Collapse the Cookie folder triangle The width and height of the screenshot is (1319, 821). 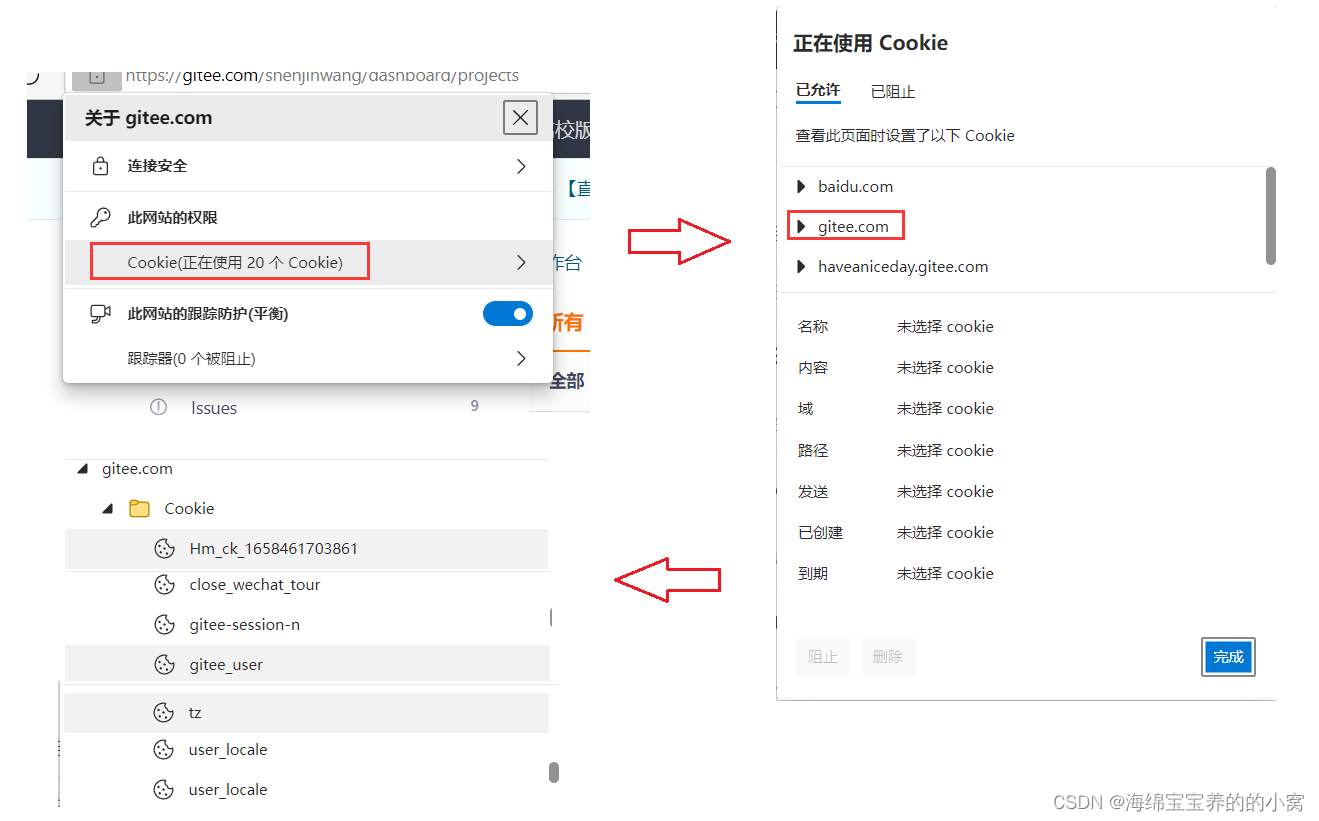coord(107,509)
